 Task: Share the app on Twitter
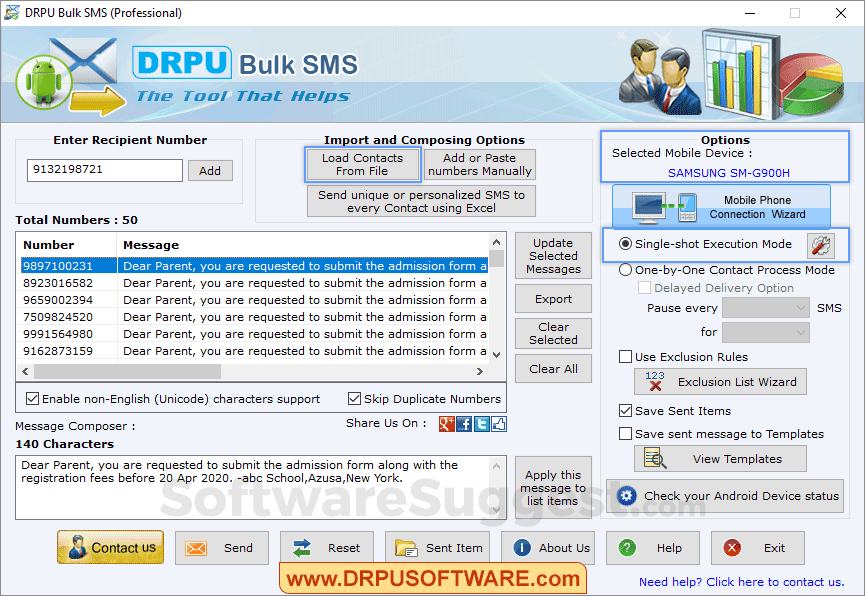tap(480, 425)
